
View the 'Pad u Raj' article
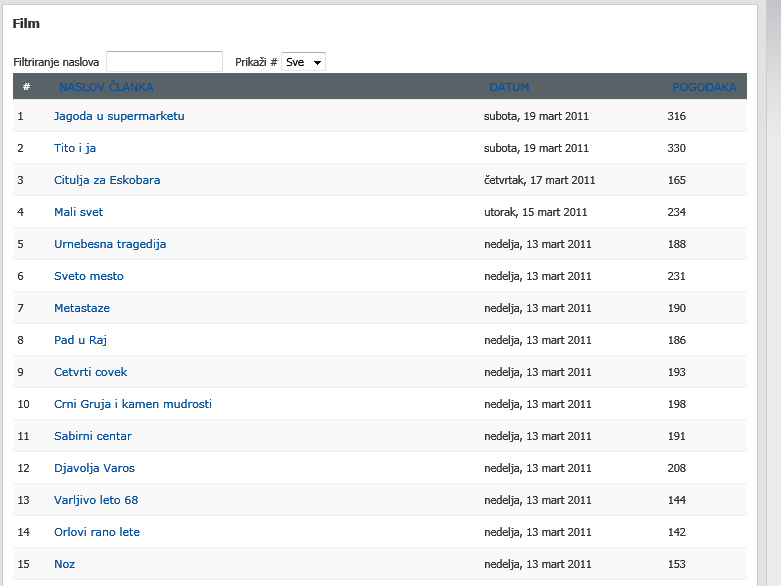(80, 340)
